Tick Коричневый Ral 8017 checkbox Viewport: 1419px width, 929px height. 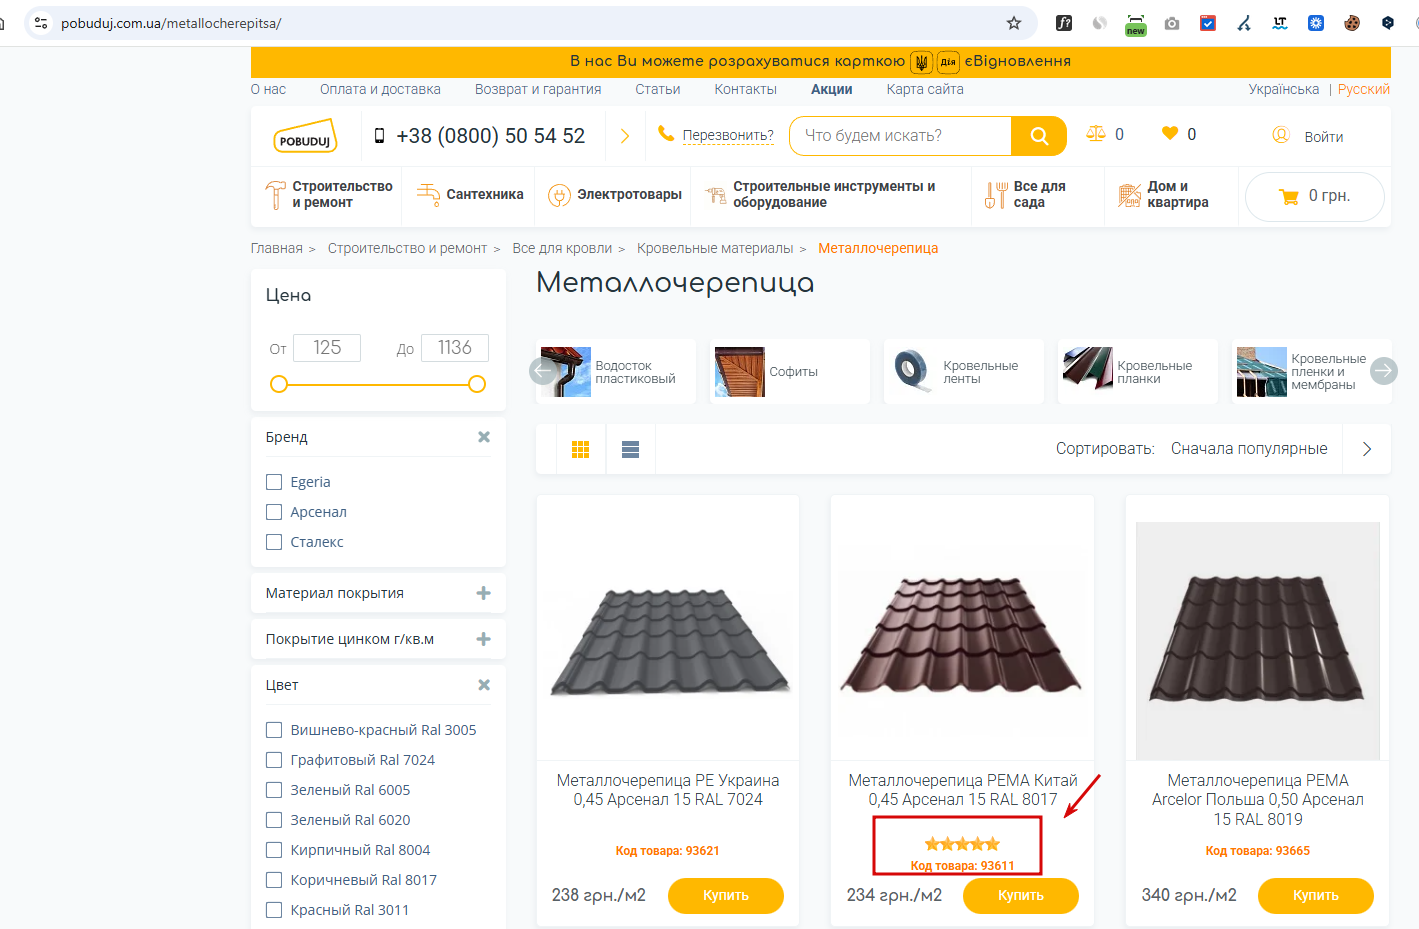pyautogui.click(x=274, y=880)
